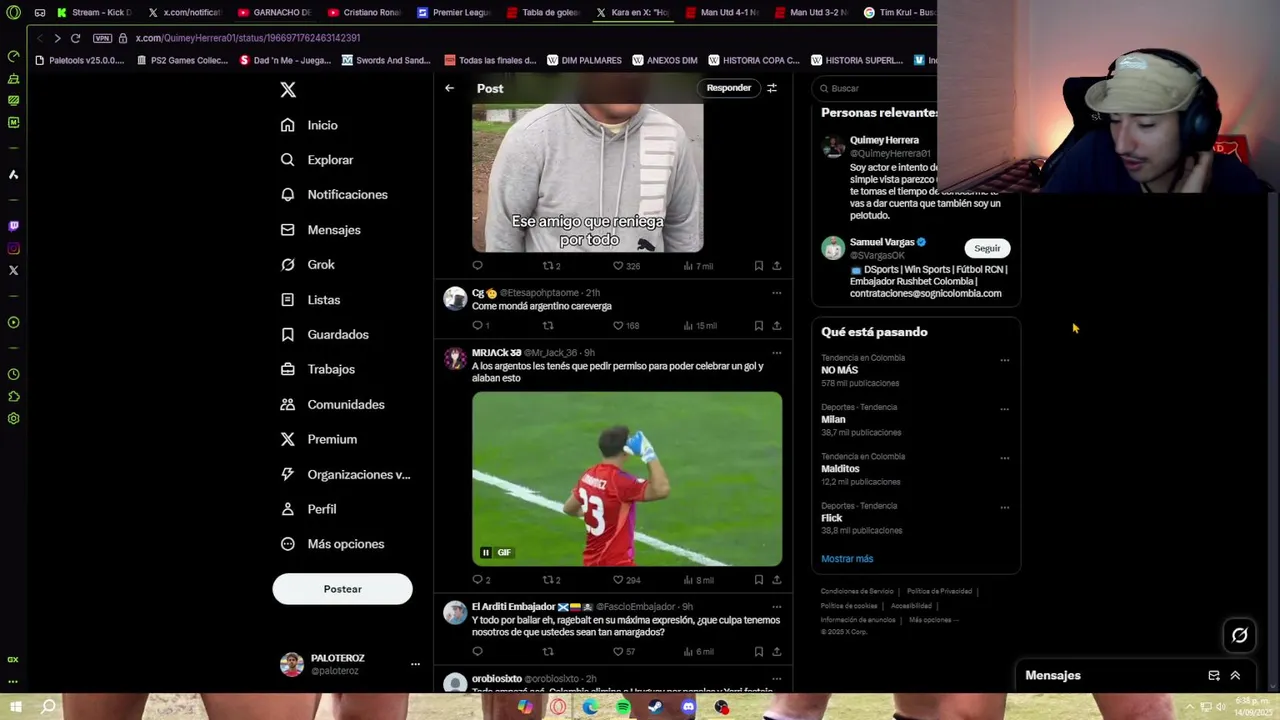Click the X logo above Inicio
Screen dimensions: 1280x720
tap(288, 89)
